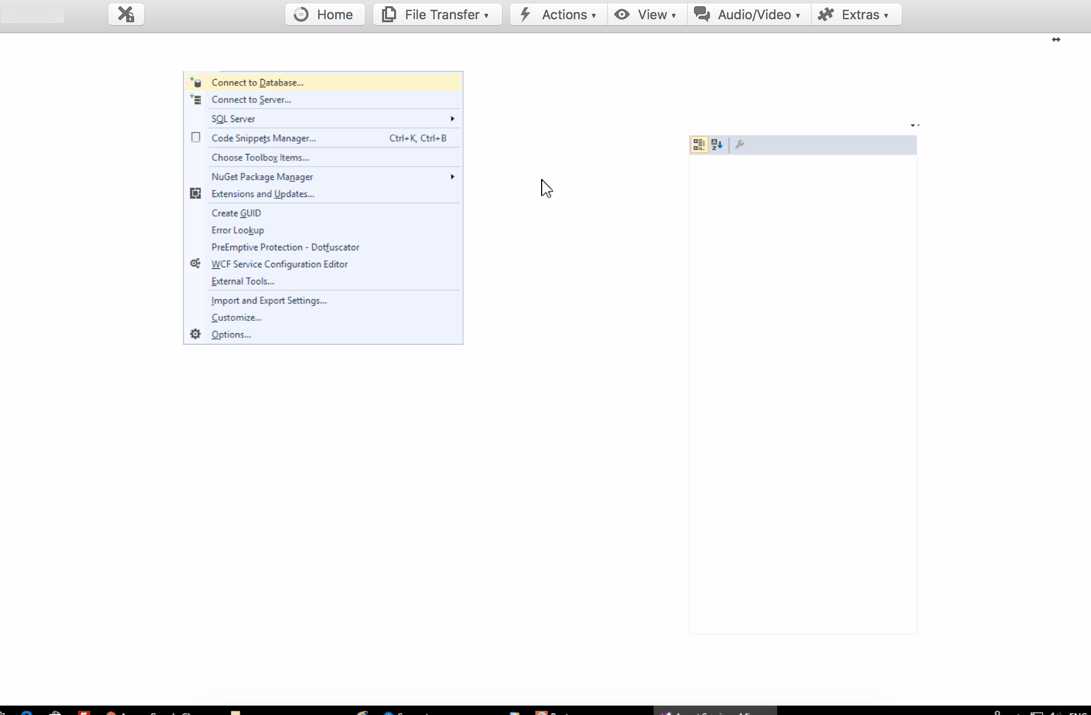Viewport: 1091px width, 715px height.
Task: Choose Import and Export Settings
Action: tap(269, 300)
